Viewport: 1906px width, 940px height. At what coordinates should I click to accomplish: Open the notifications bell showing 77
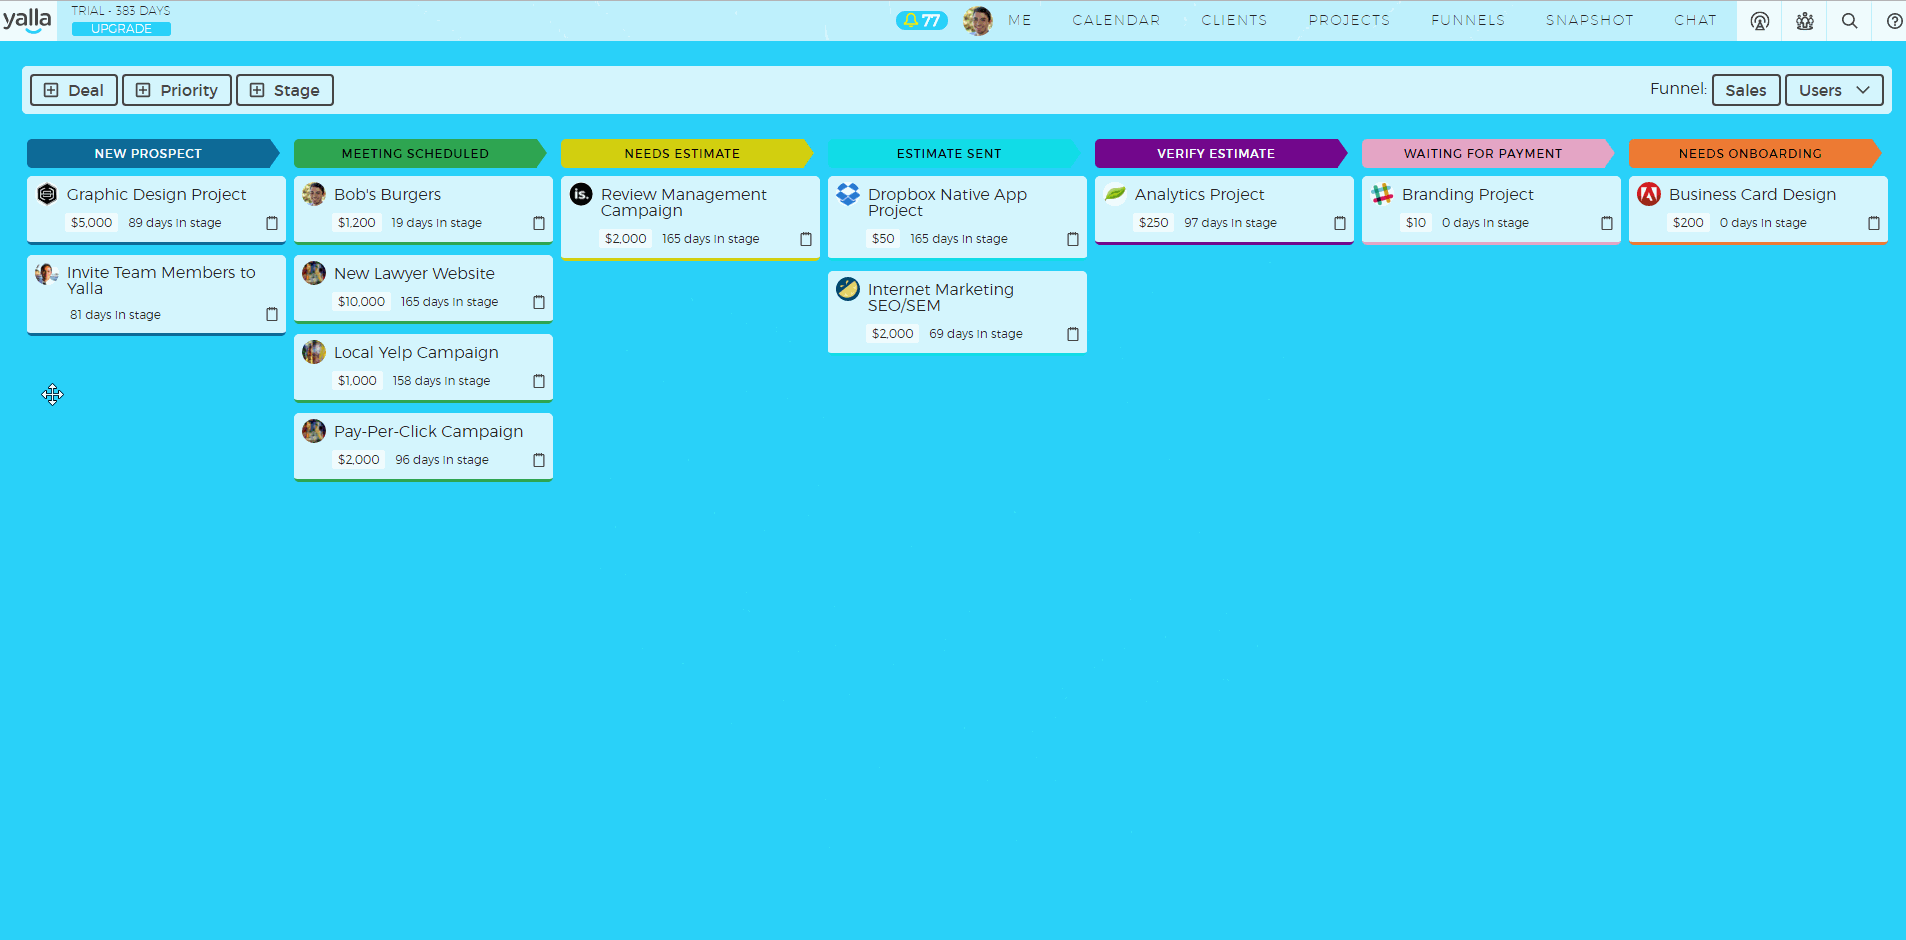tap(921, 20)
